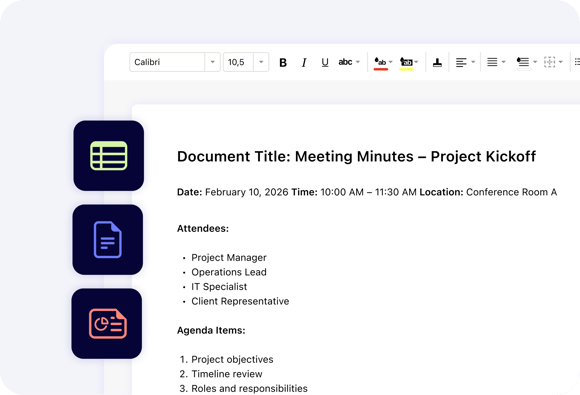
Task: Open the text document app icon
Action: [108, 240]
